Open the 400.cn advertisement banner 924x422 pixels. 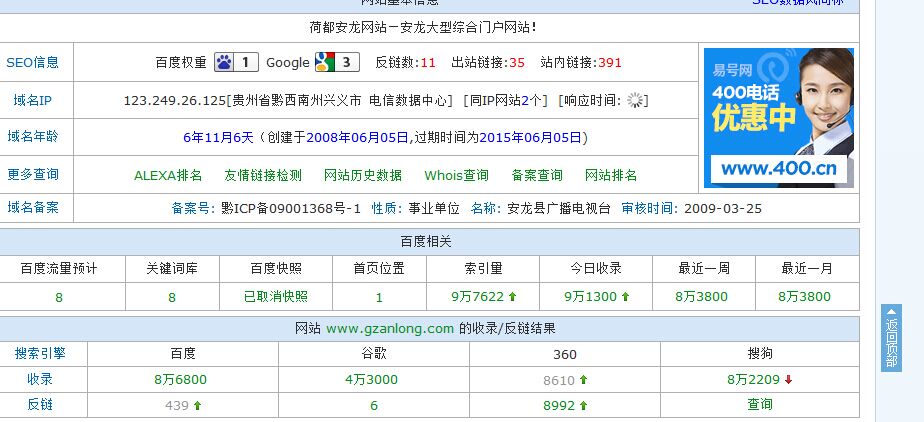tap(778, 118)
